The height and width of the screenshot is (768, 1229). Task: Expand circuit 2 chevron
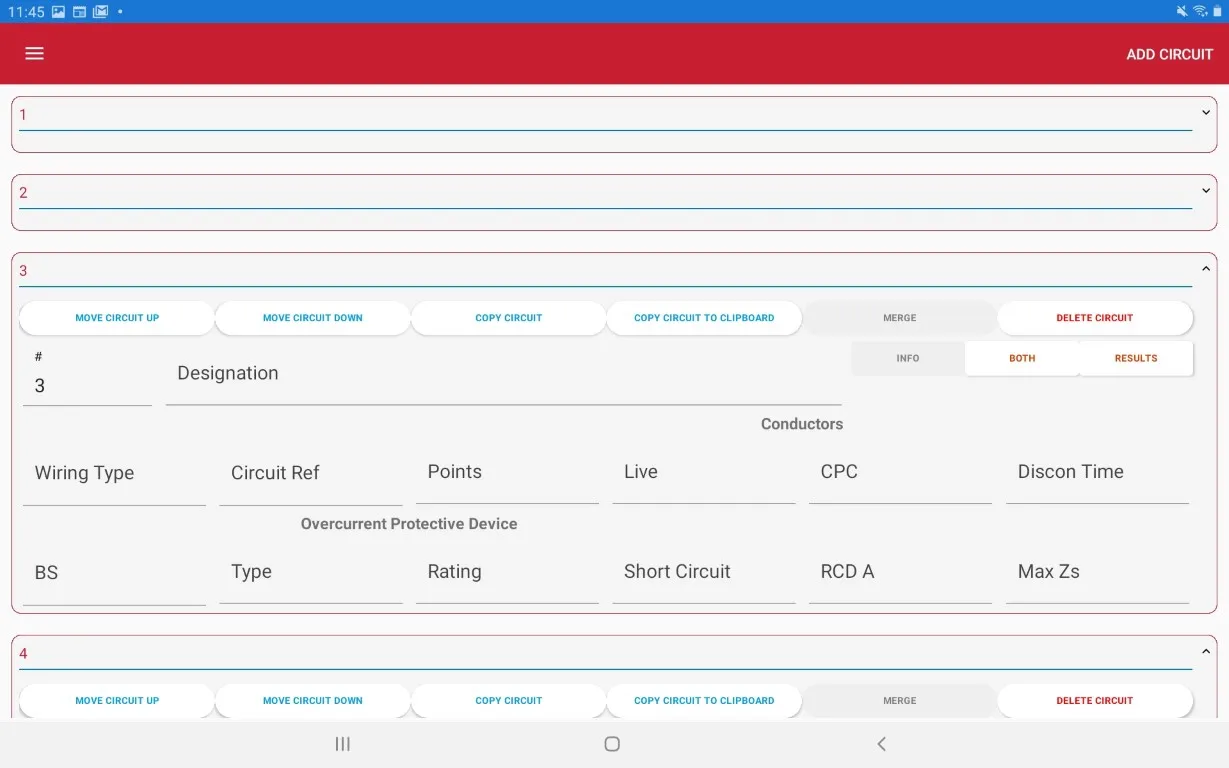coord(1205,191)
